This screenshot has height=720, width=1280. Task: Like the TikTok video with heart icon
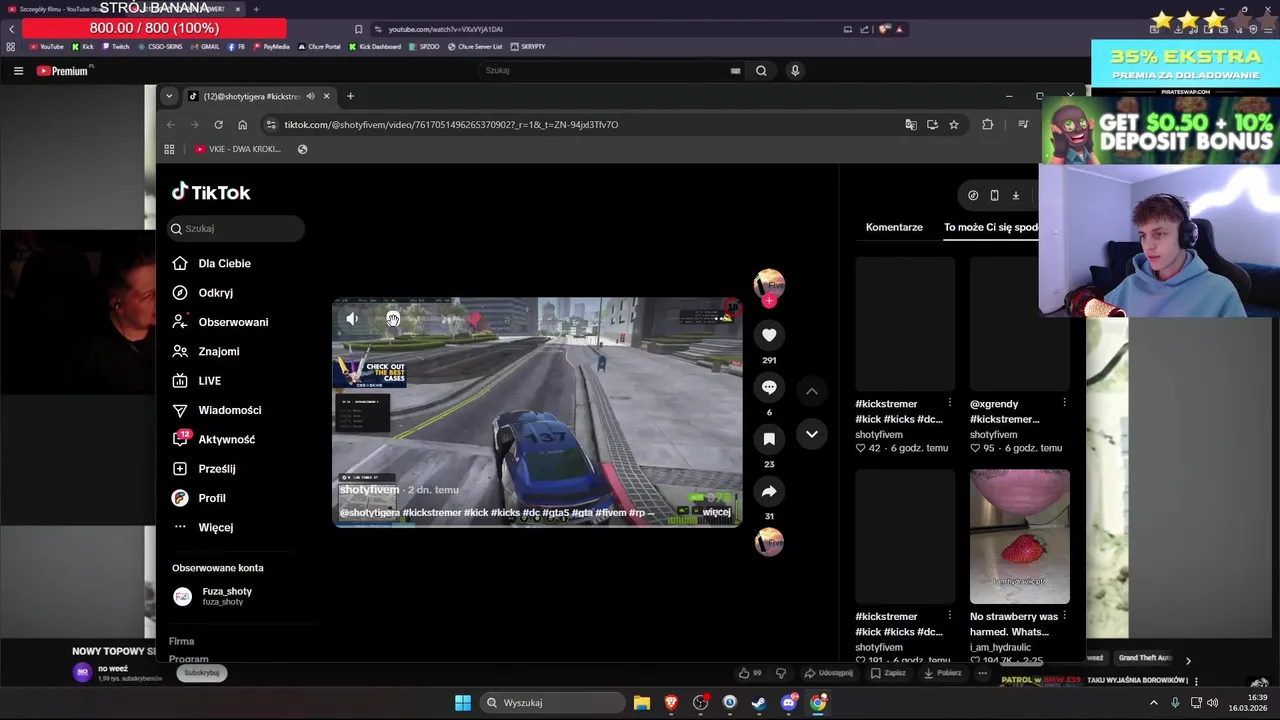click(769, 335)
